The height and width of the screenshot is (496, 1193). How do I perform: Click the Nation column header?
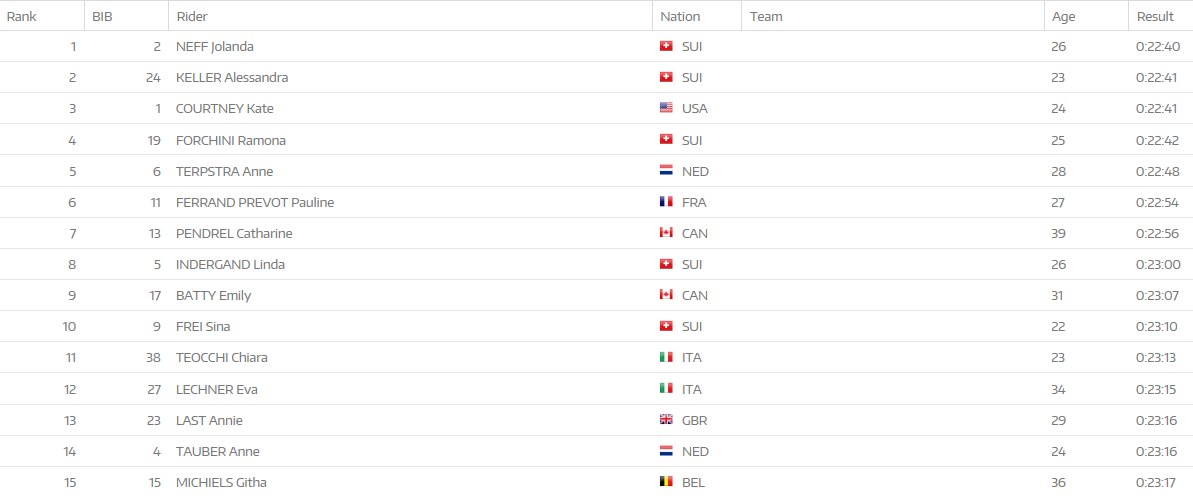click(680, 16)
